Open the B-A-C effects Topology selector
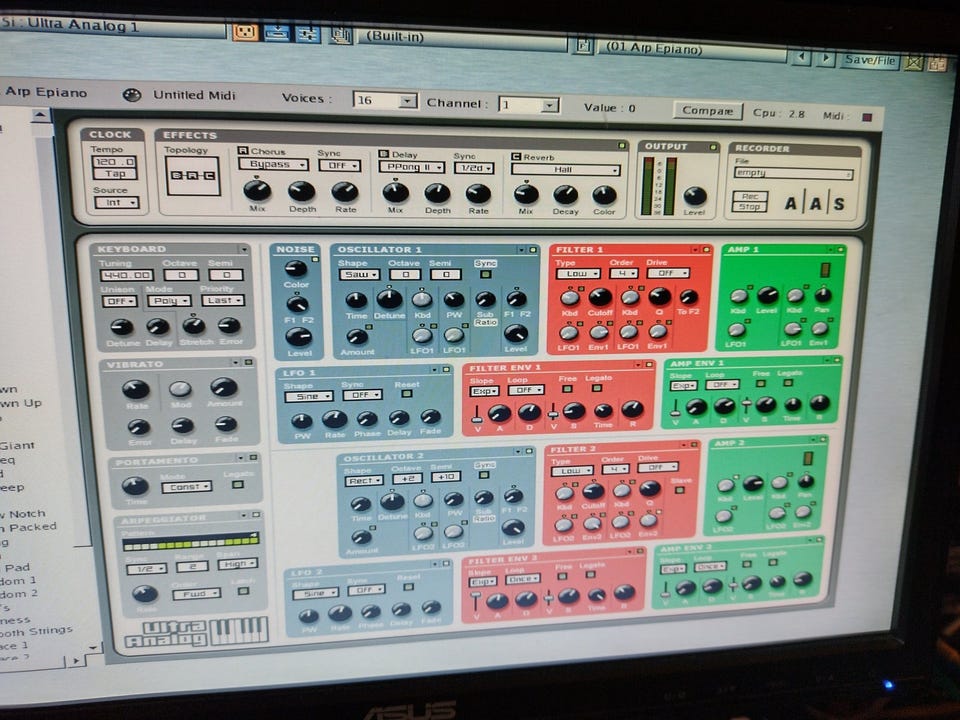 tap(193, 176)
